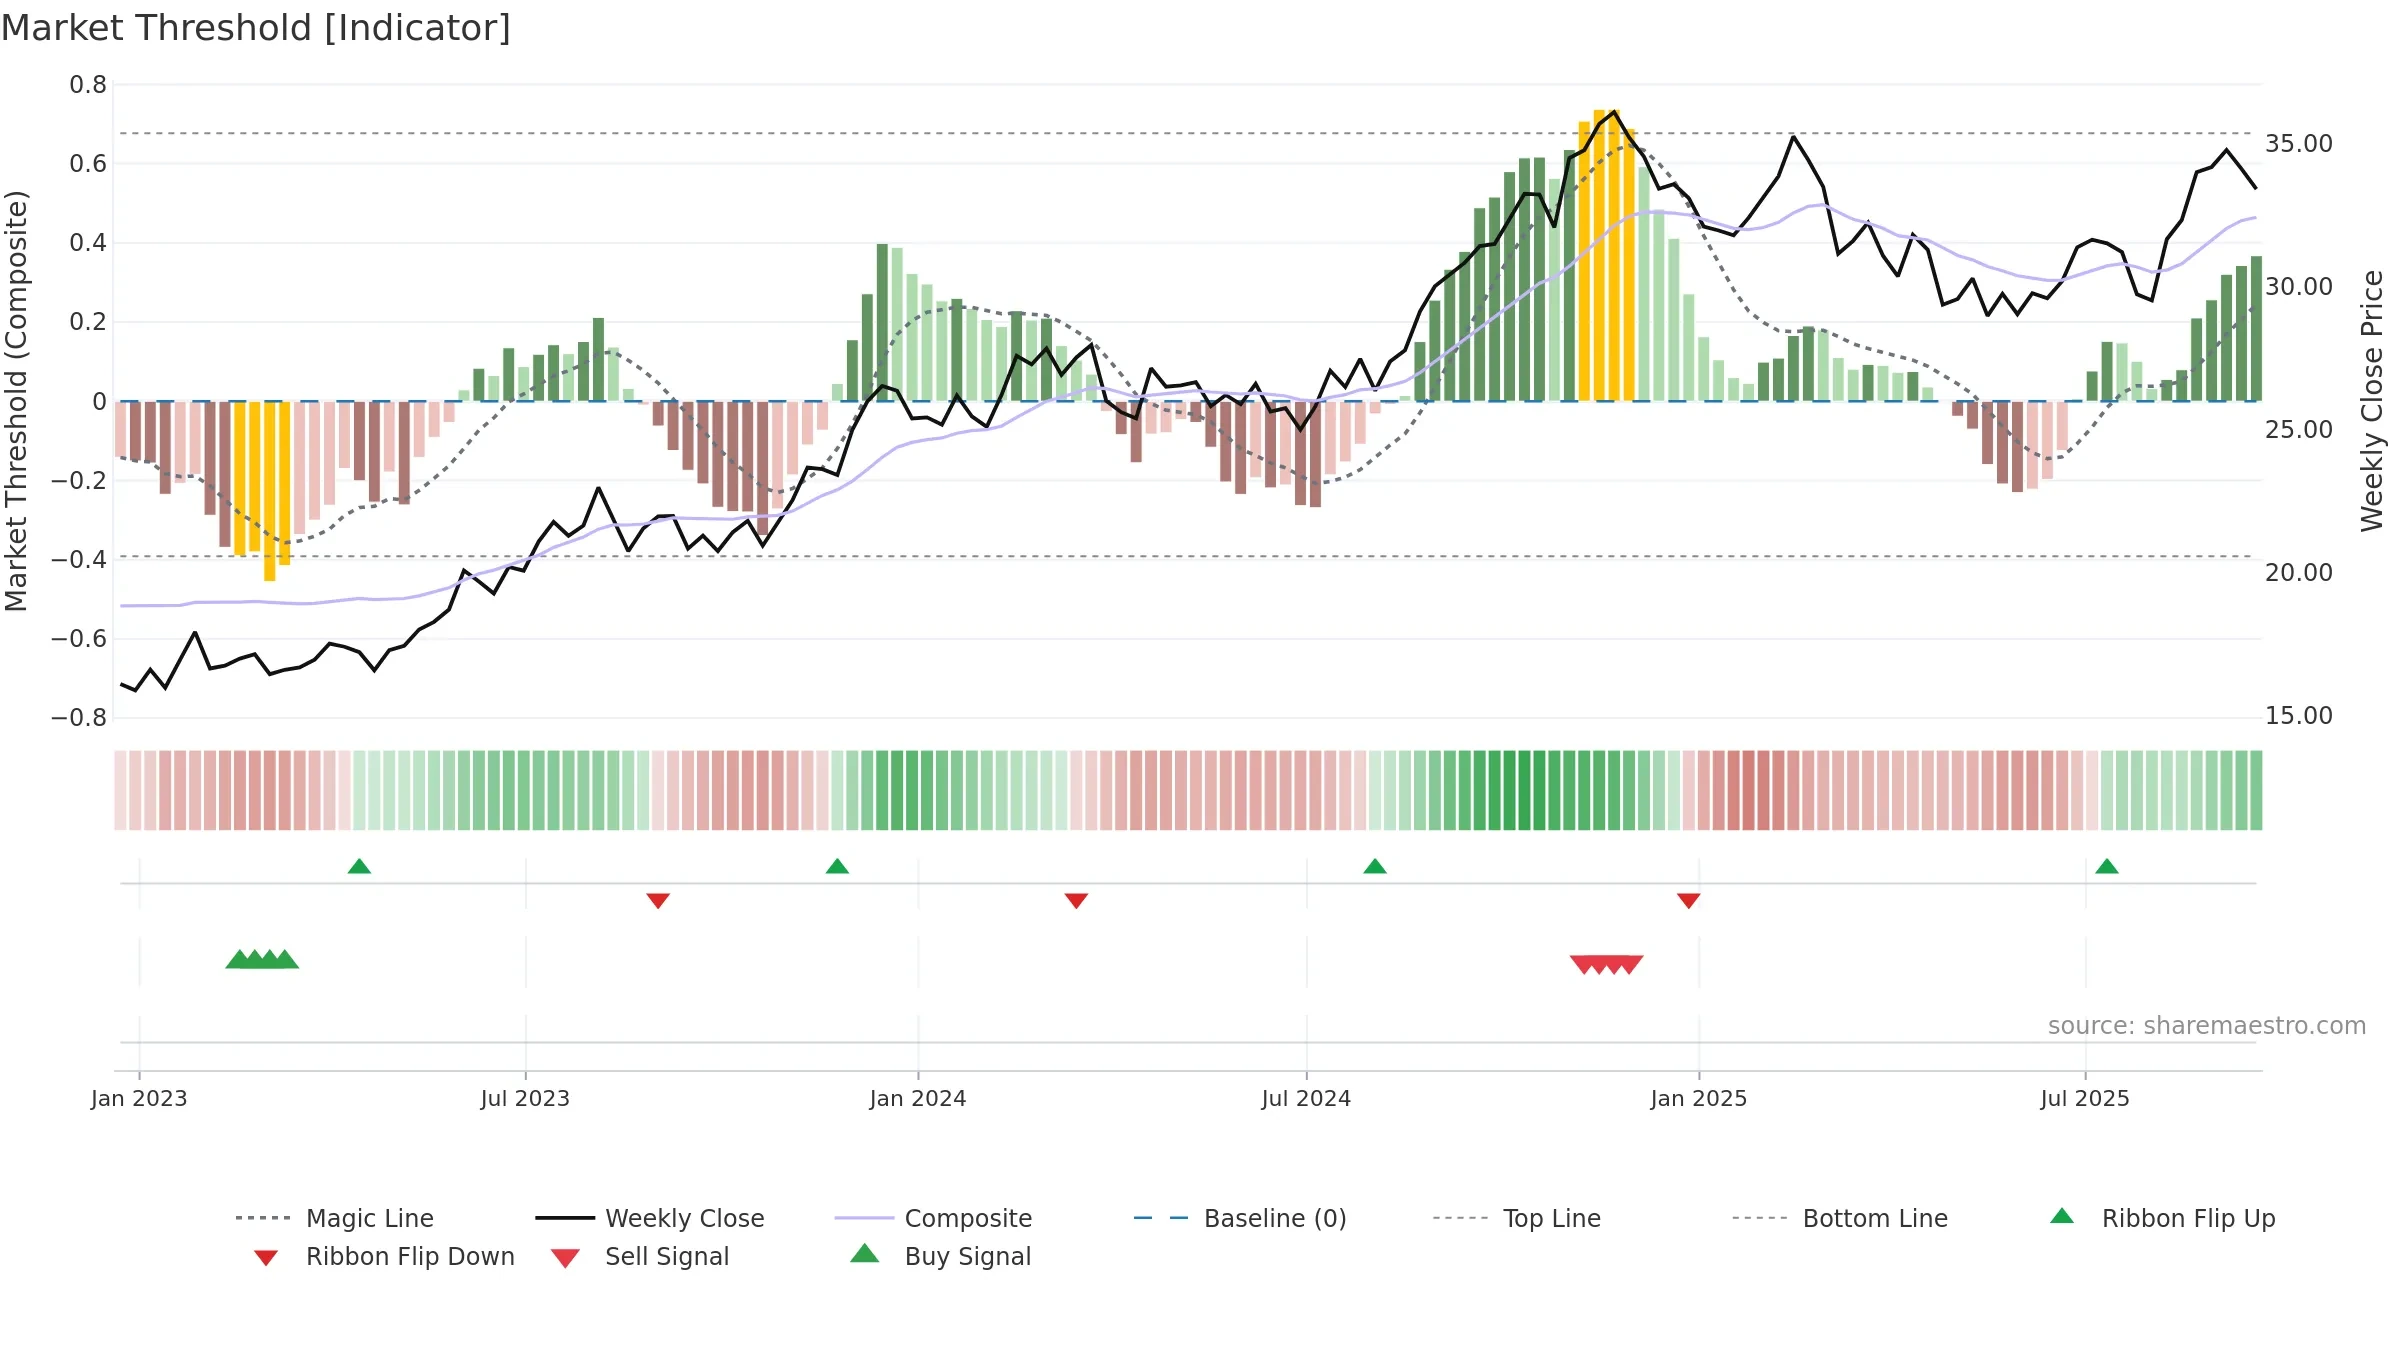Click the 0.6 left axis tick label

(88, 164)
